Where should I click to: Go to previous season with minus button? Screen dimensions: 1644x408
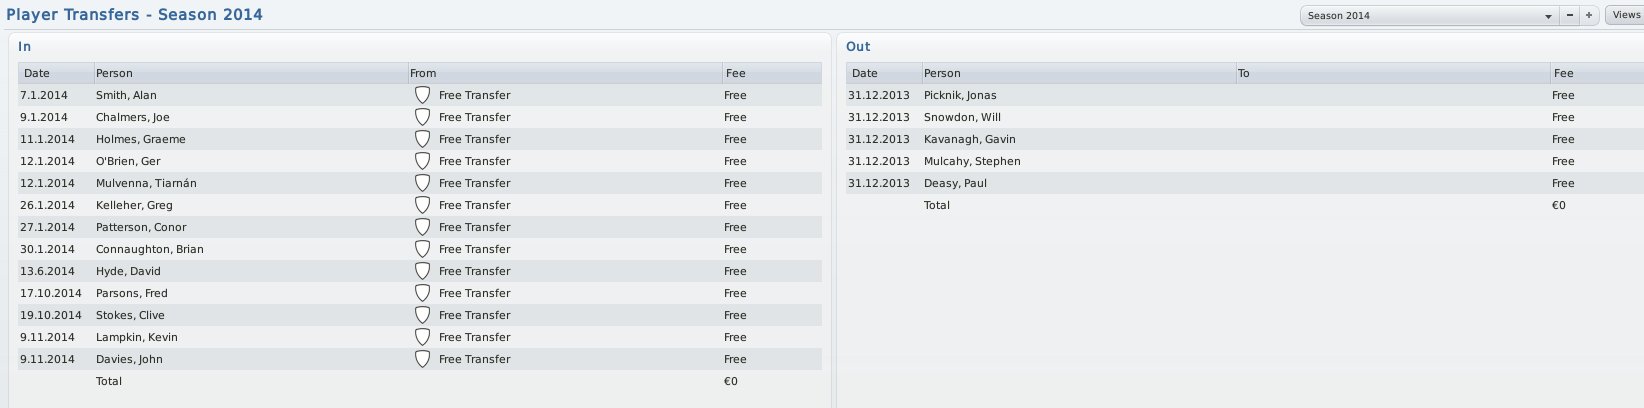pos(1569,16)
